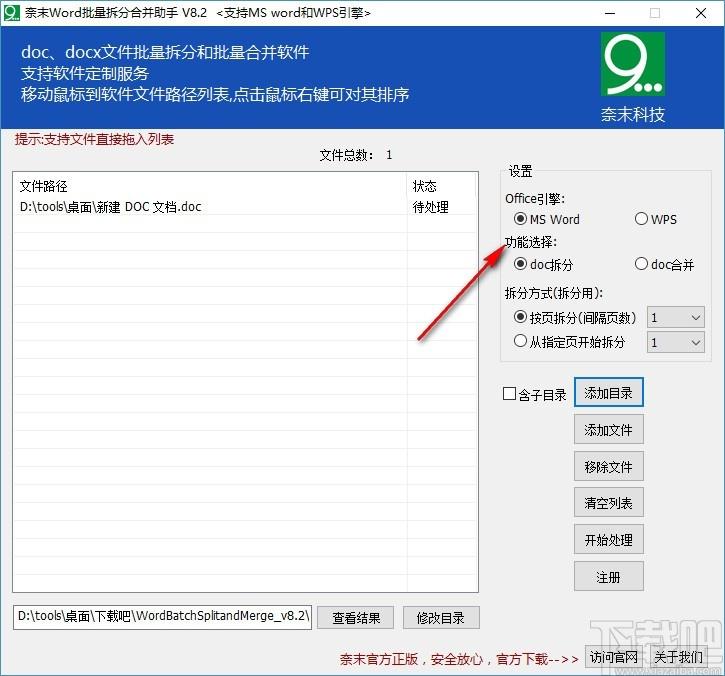Enable the 含子目录 checkbox
Screen dimensions: 725x676
[535, 394]
